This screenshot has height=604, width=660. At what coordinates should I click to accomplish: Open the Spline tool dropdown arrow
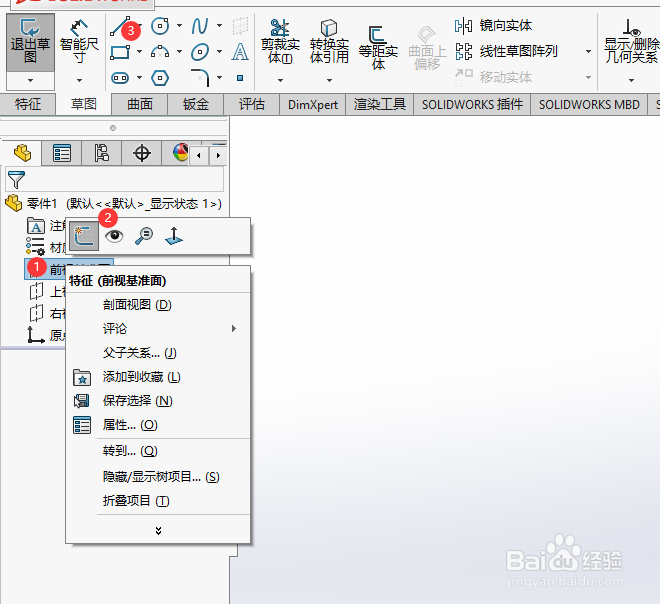219,26
